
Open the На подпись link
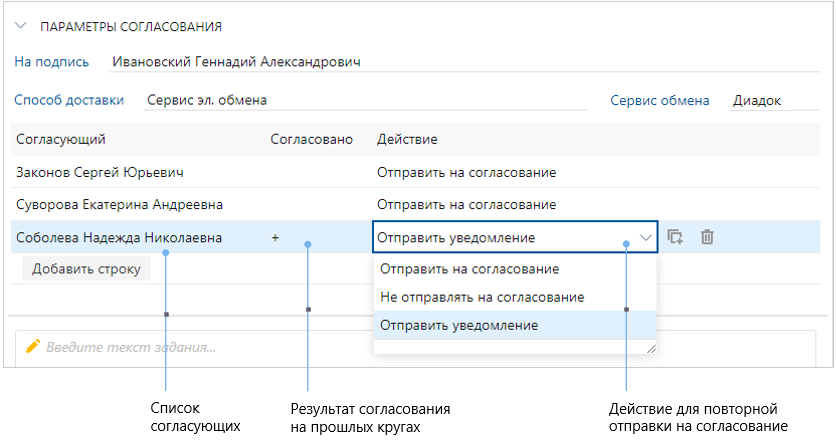tap(51, 61)
